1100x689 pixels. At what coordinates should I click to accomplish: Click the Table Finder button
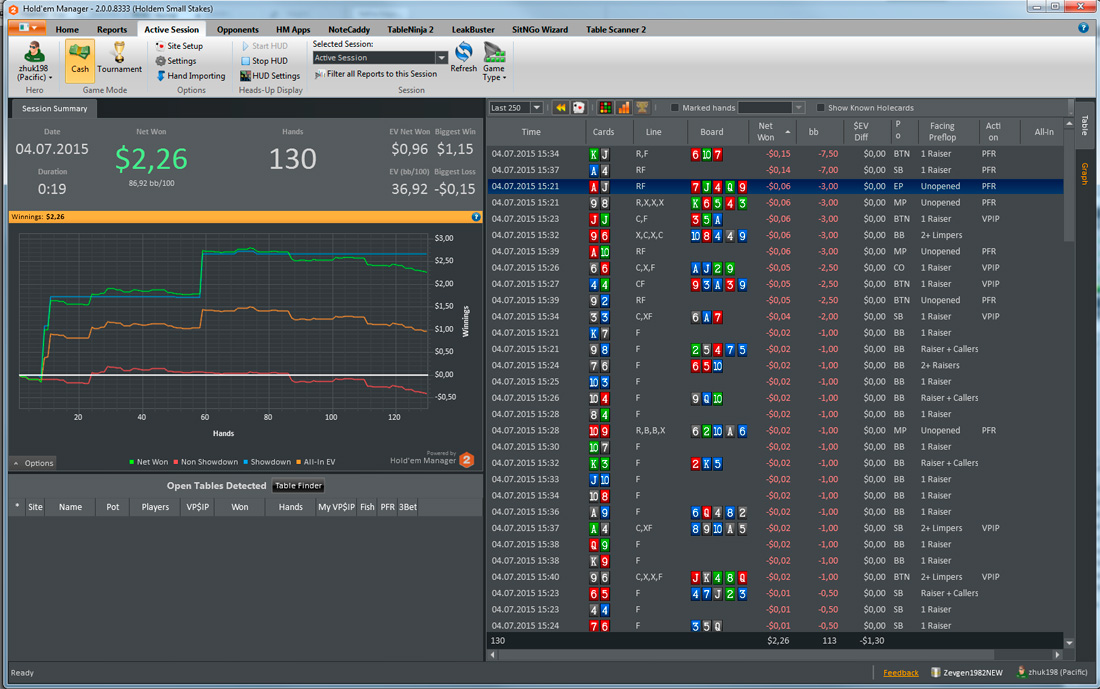[298, 486]
